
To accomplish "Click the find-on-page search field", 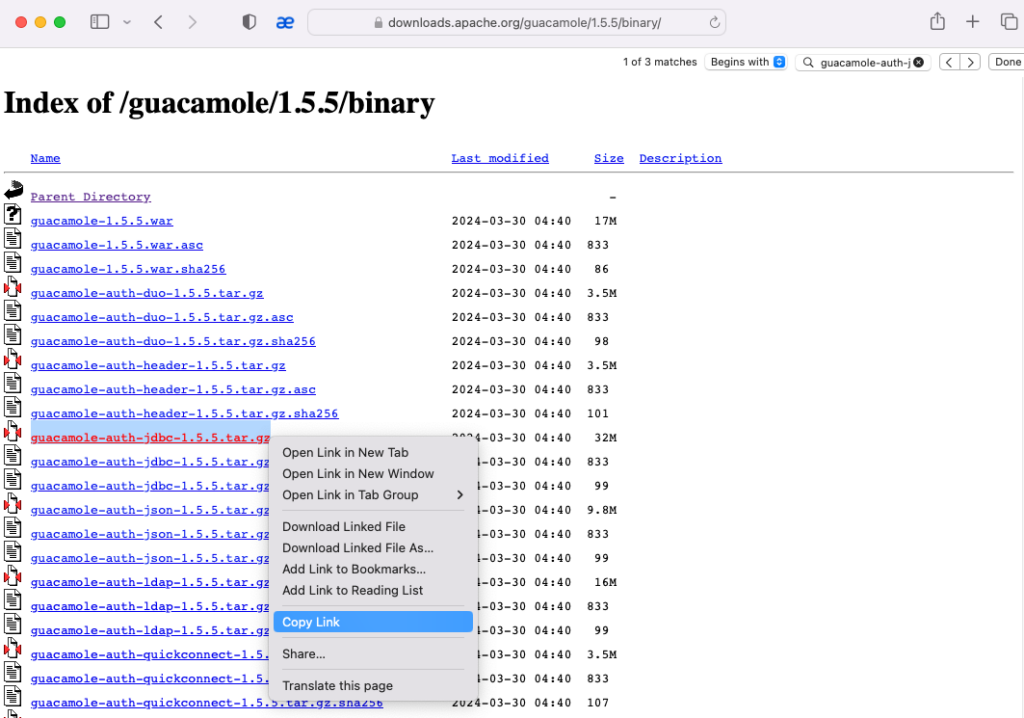I will (862, 63).
